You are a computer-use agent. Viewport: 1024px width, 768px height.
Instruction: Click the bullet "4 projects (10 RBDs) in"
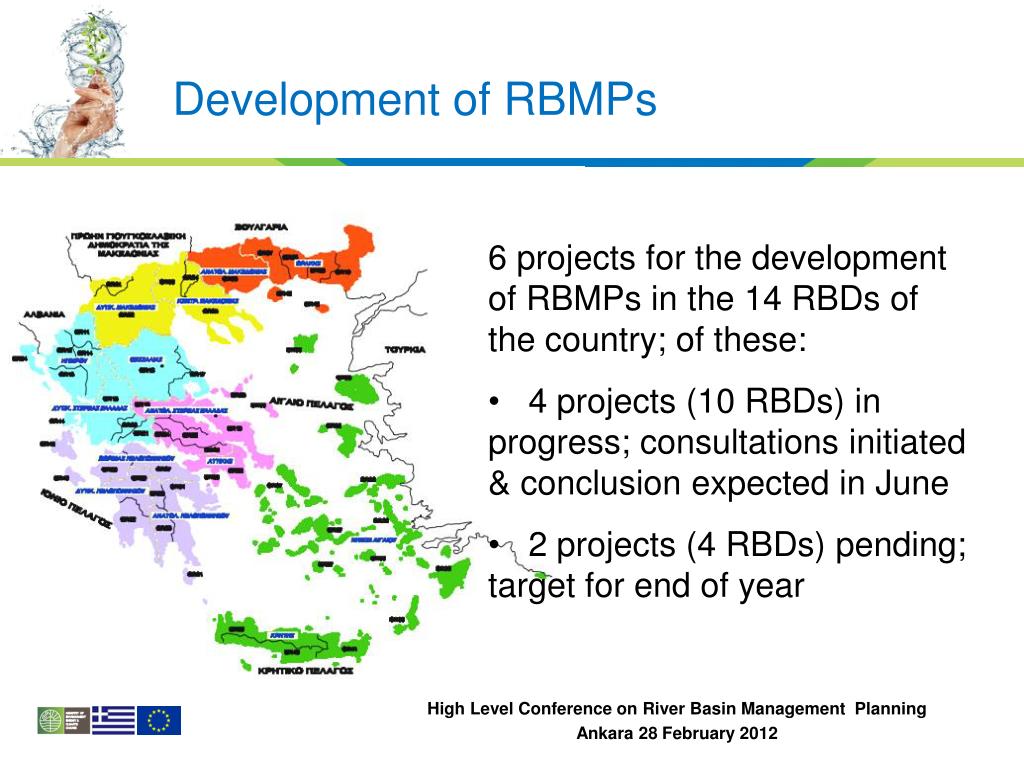[x=684, y=401]
